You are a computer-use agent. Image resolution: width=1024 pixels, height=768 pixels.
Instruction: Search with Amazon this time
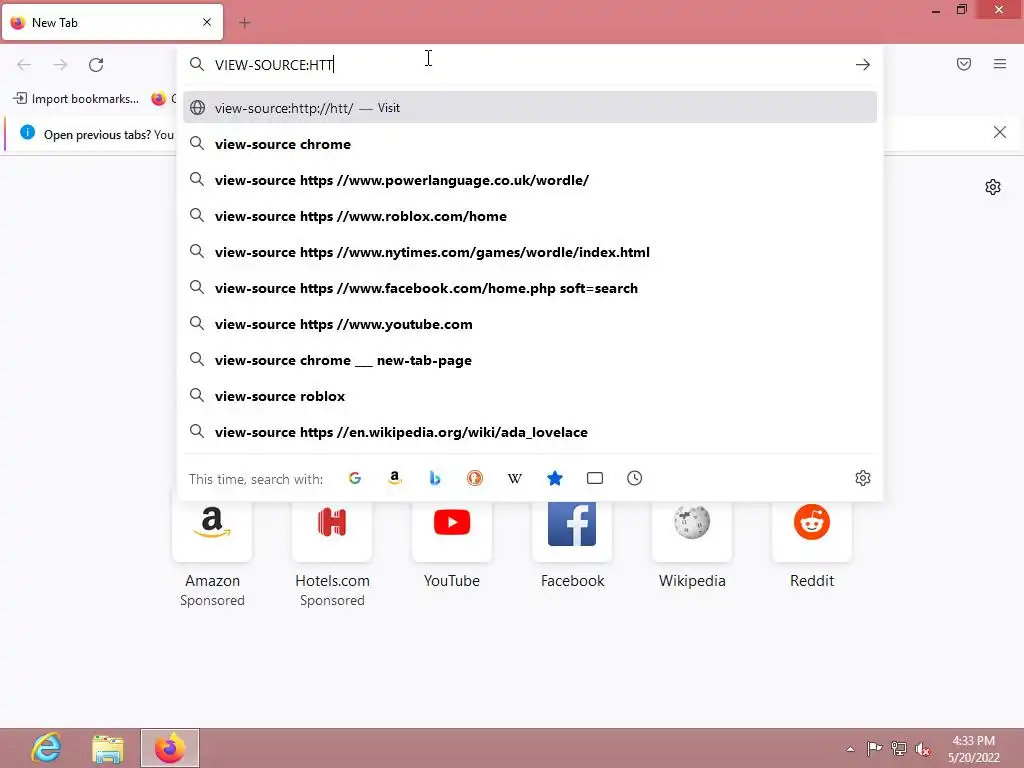point(394,478)
